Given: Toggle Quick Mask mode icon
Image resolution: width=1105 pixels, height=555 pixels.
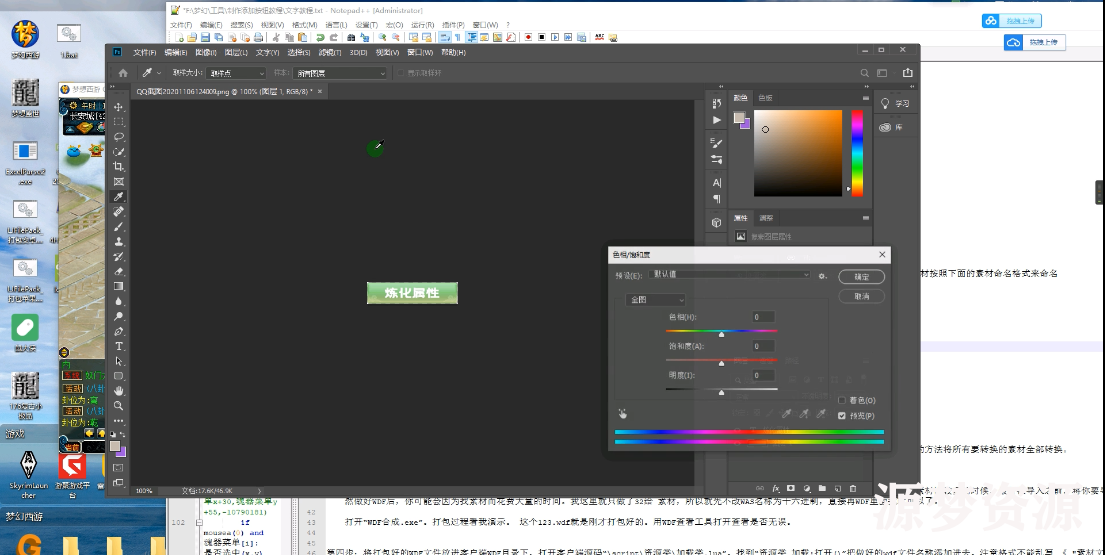Looking at the screenshot, I should (x=118, y=468).
